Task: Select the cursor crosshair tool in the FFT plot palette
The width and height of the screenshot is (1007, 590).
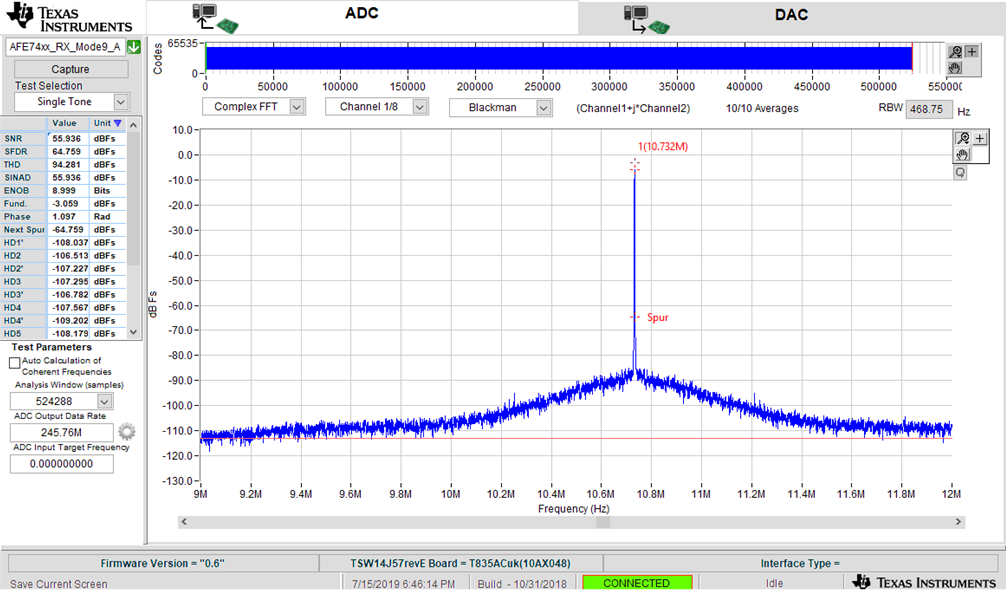Action: tap(980, 139)
